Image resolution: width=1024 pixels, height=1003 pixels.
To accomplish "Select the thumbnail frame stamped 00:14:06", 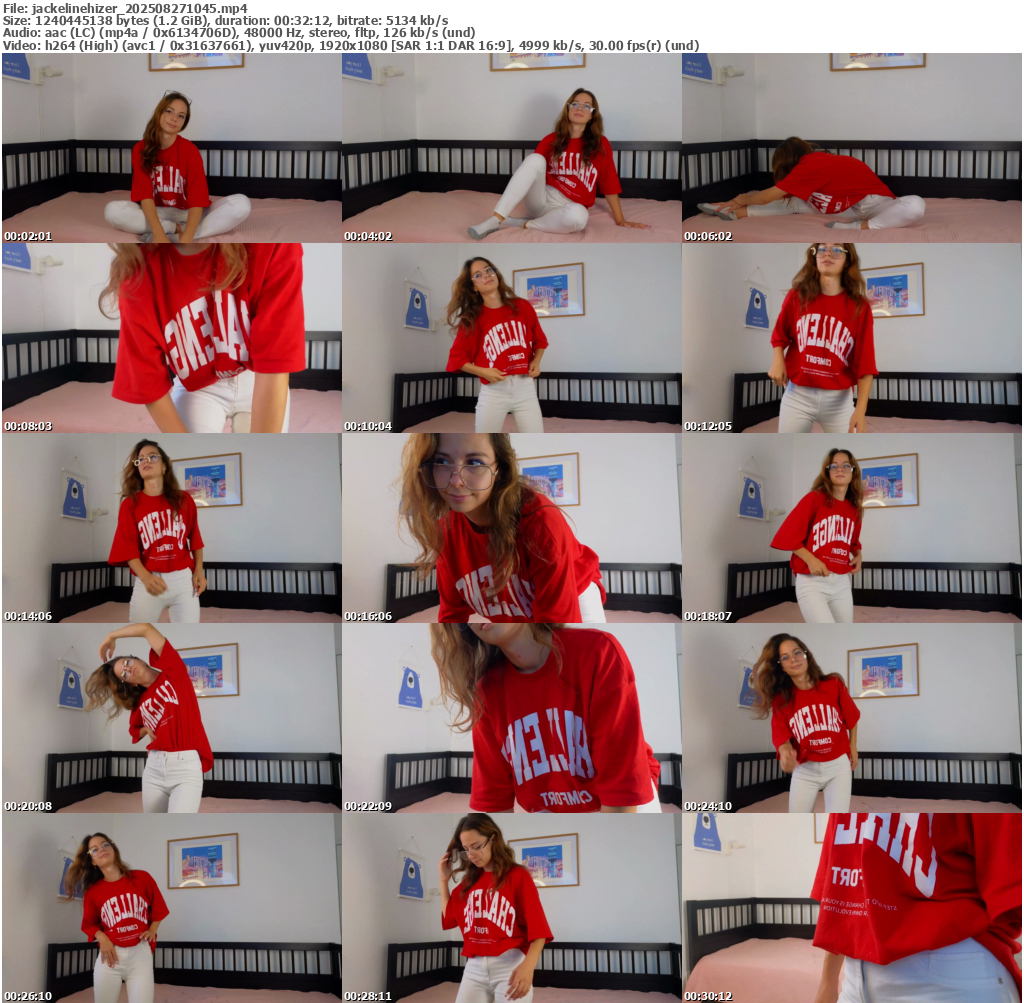I will pos(172,528).
